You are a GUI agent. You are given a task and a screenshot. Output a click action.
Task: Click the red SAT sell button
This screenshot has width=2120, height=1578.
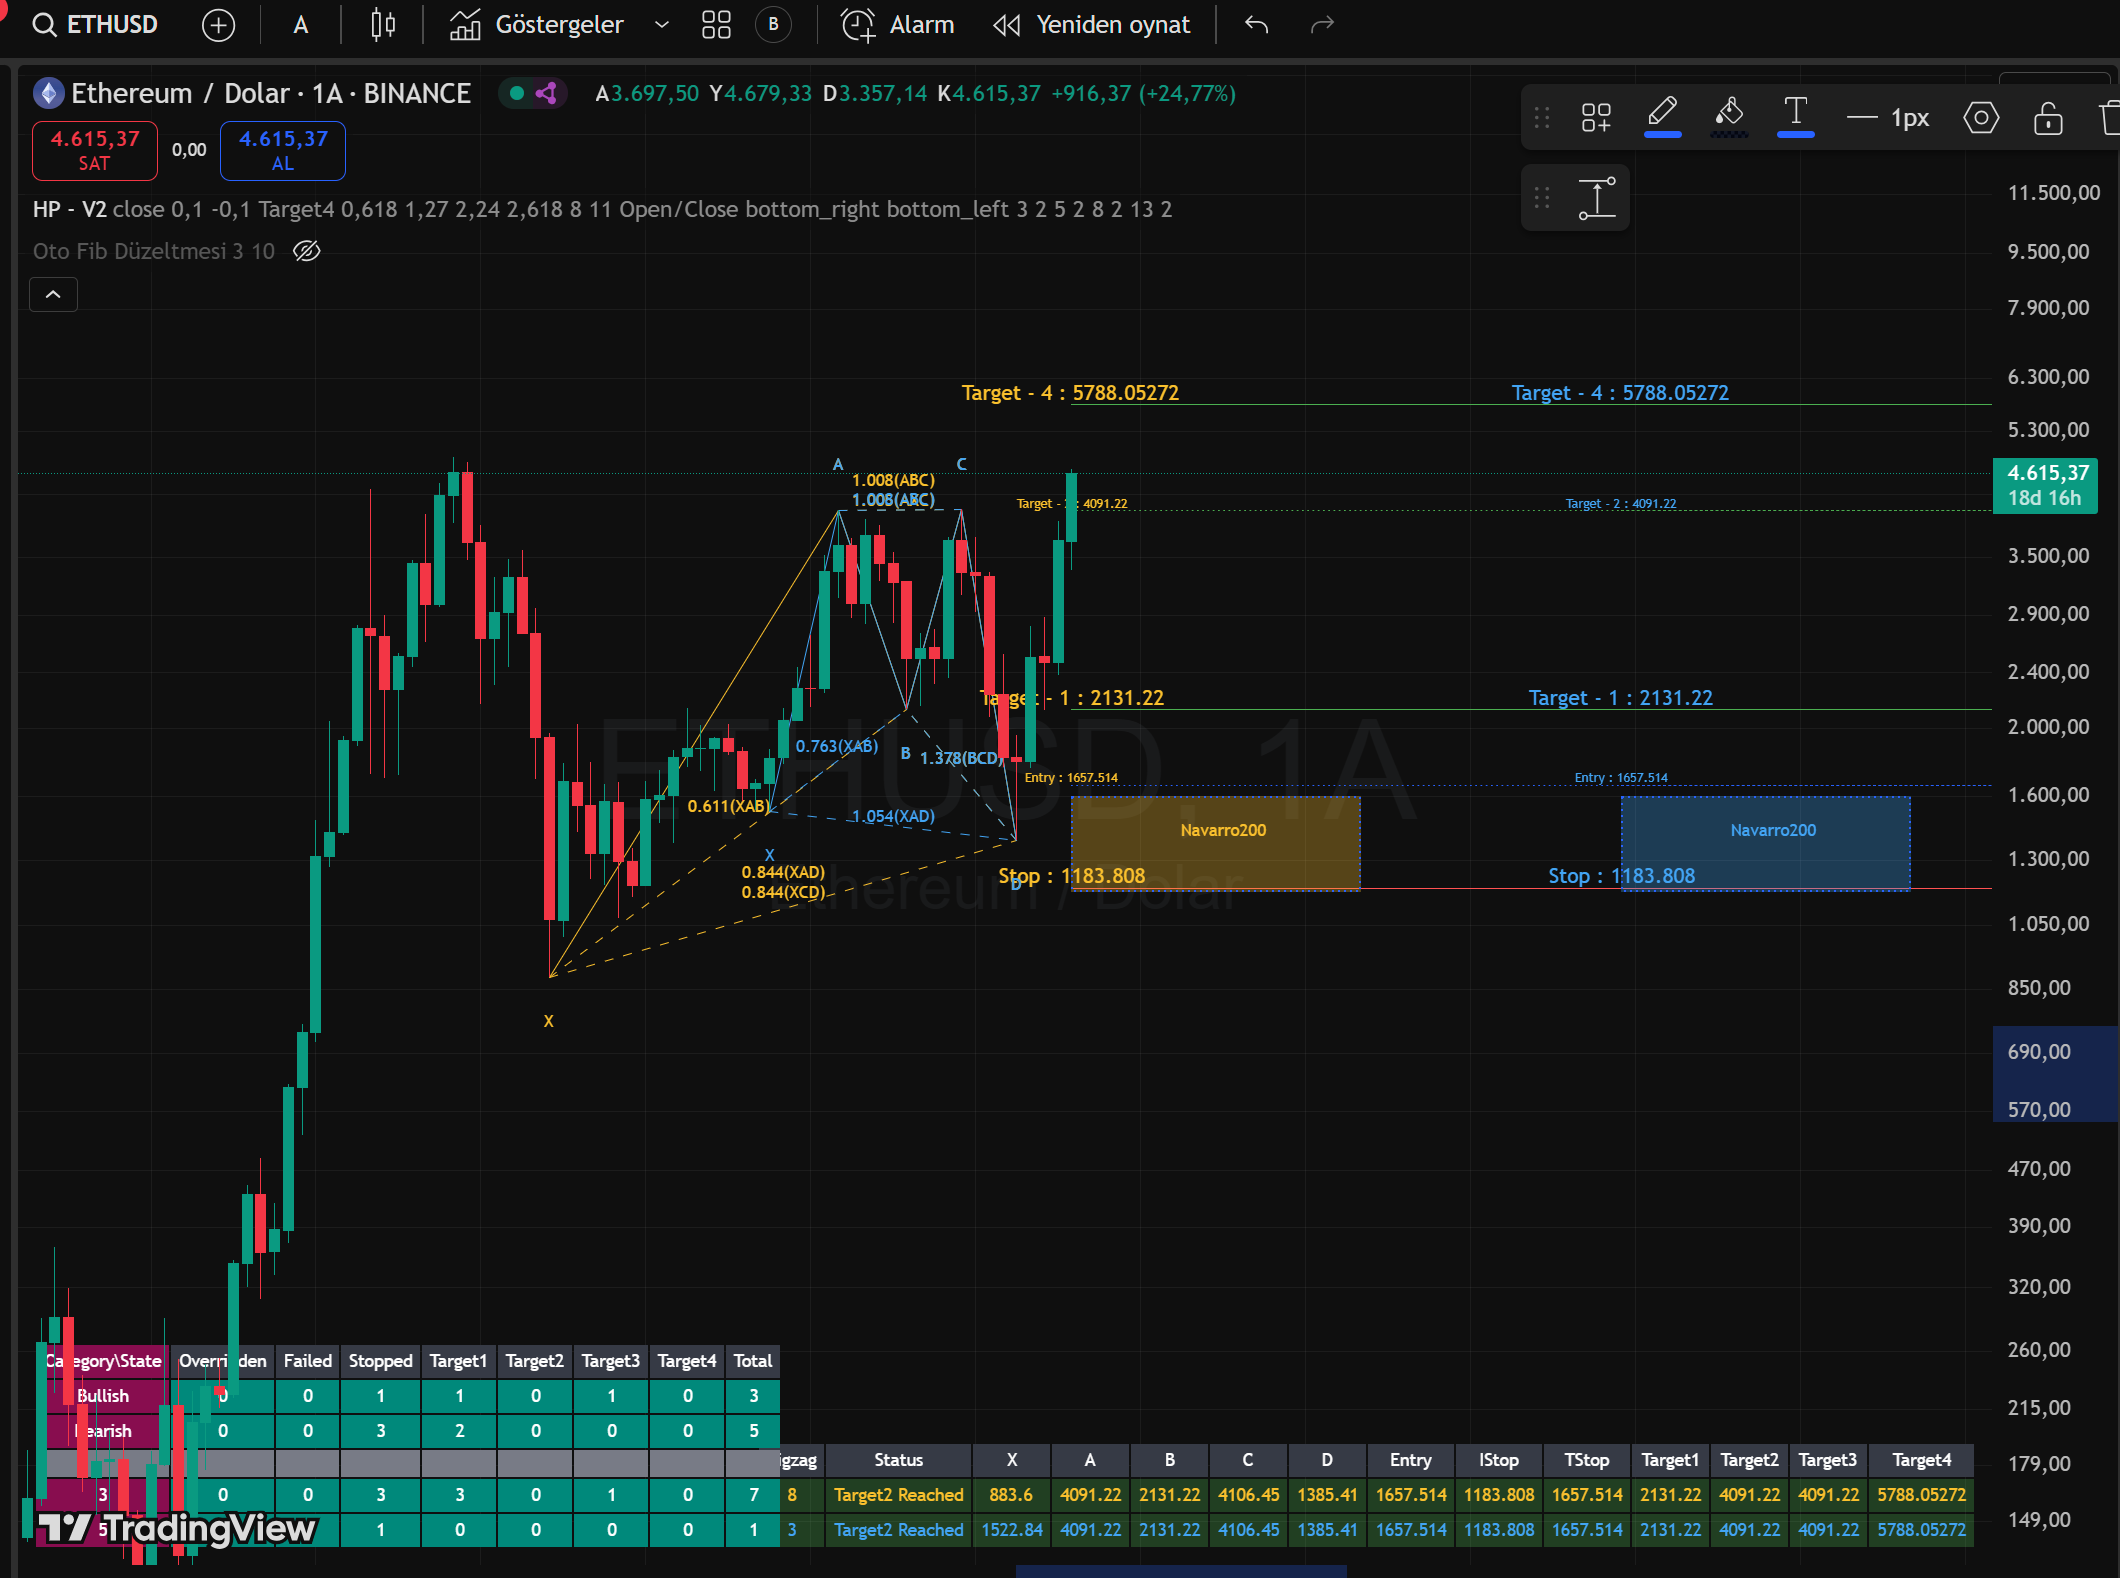pyautogui.click(x=94, y=150)
